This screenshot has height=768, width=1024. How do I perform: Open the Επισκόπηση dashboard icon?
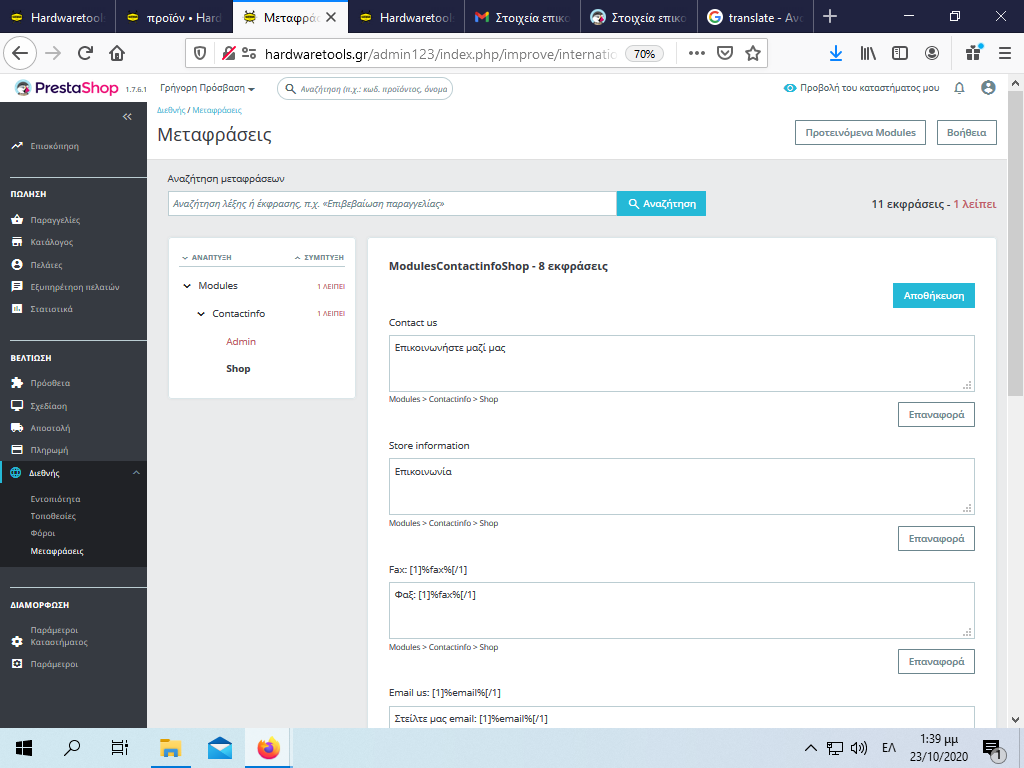tap(17, 146)
